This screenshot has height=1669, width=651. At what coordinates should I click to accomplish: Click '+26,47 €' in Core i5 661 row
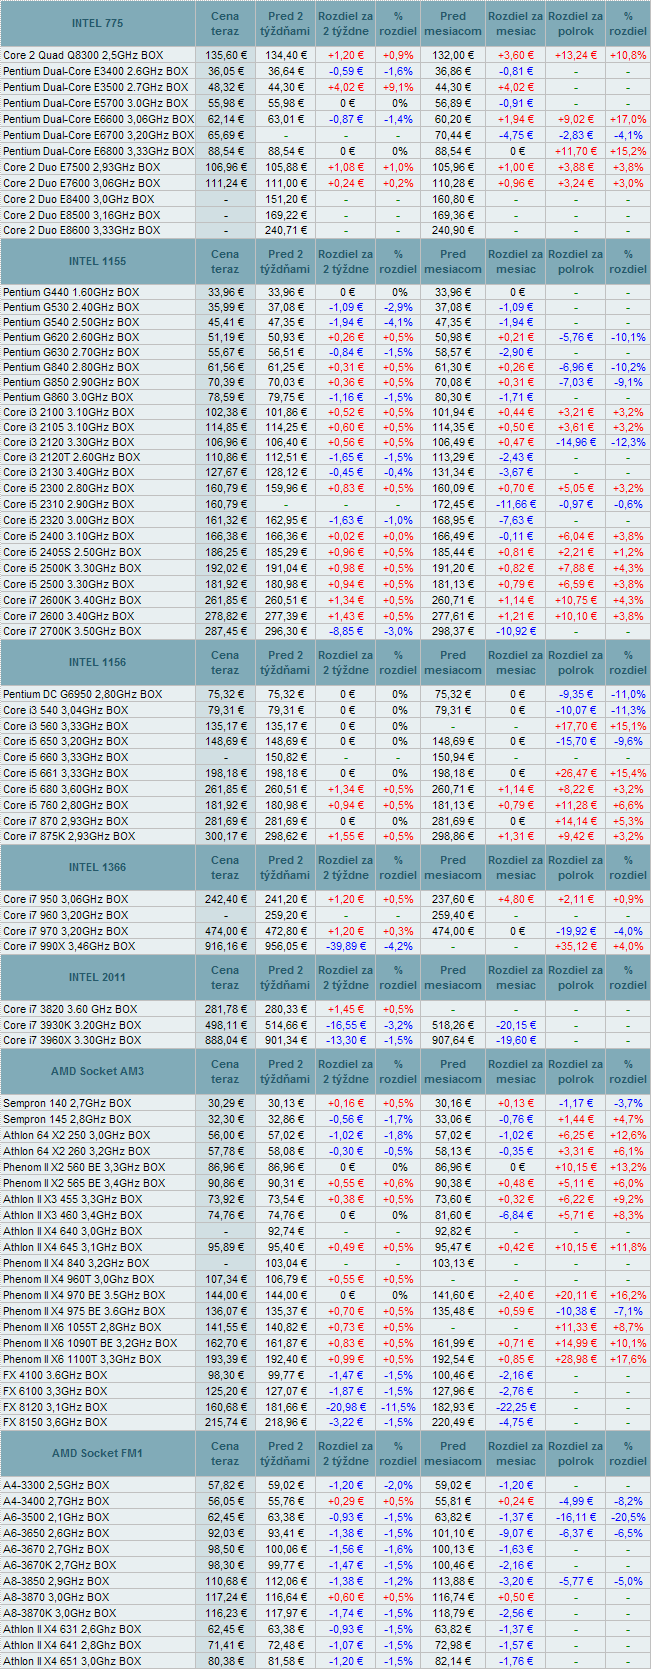coord(576,773)
